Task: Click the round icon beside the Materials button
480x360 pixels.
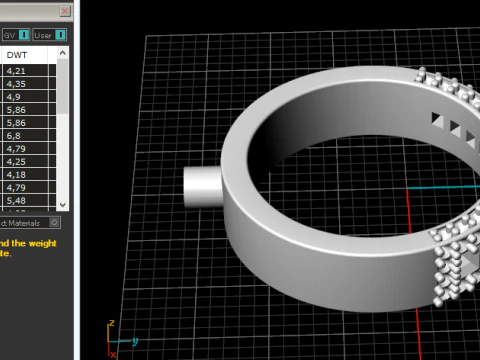Action: (x=54, y=223)
